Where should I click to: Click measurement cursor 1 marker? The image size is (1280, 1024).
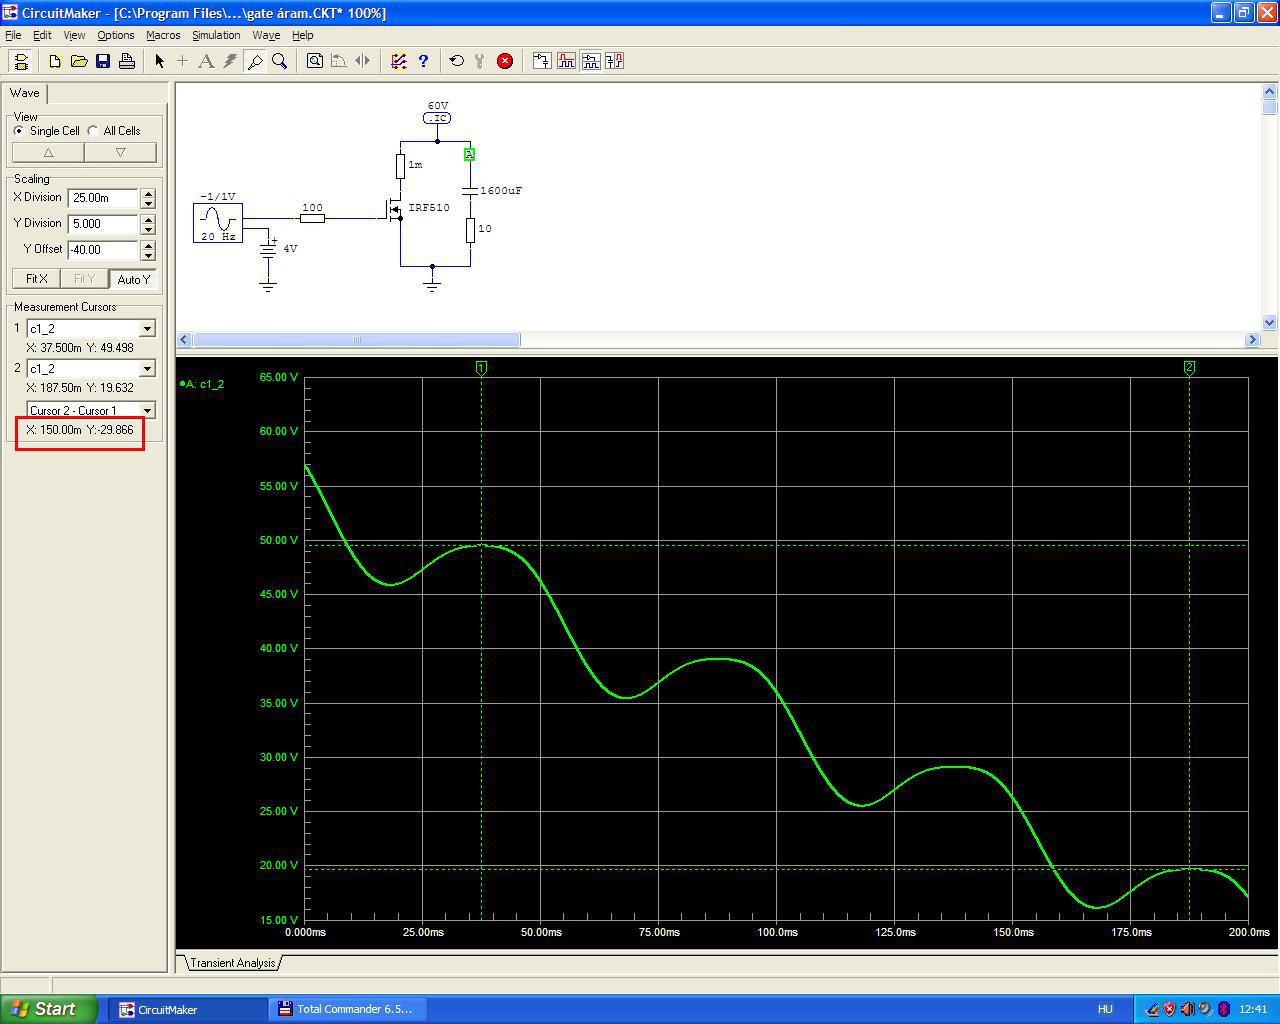click(x=481, y=368)
